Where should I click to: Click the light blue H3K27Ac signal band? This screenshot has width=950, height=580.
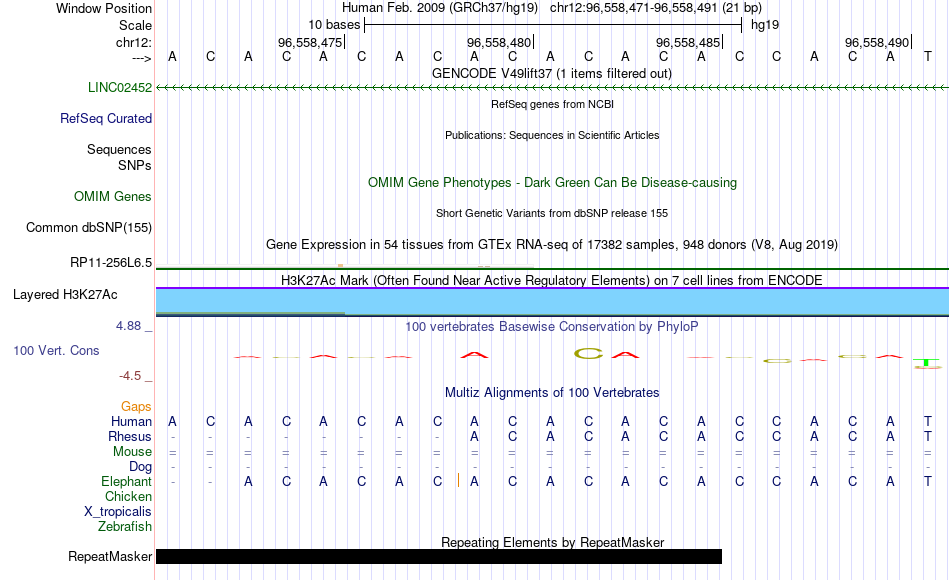552,301
